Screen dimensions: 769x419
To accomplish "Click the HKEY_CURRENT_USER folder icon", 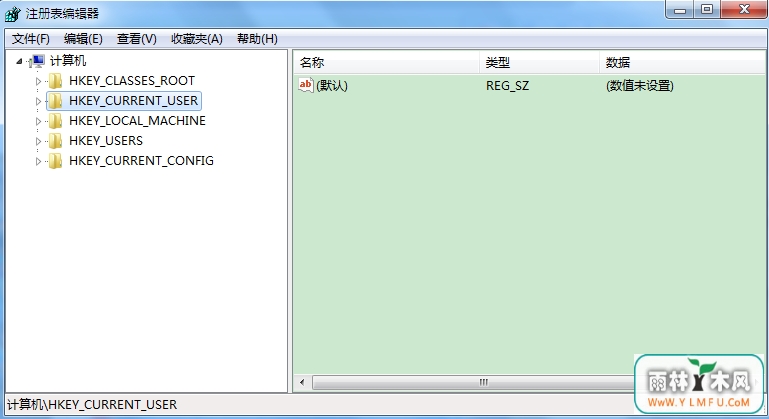I will pyautogui.click(x=55, y=101).
